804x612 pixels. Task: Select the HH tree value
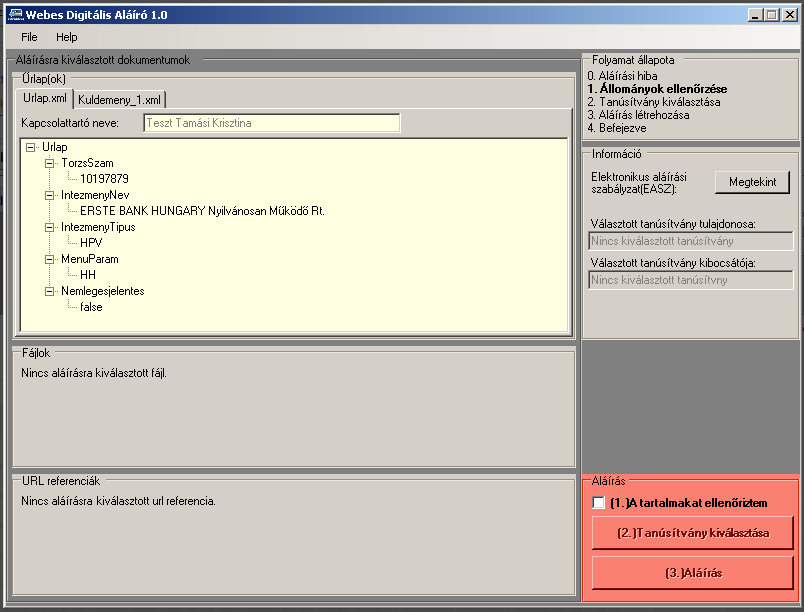[88, 275]
